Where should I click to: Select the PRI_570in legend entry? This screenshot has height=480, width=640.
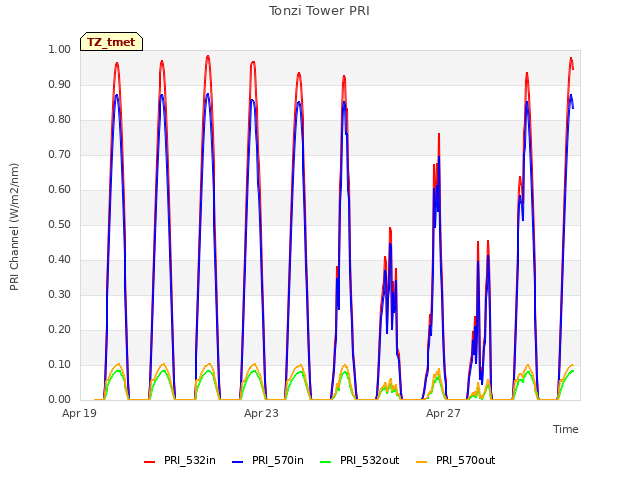(x=267, y=460)
